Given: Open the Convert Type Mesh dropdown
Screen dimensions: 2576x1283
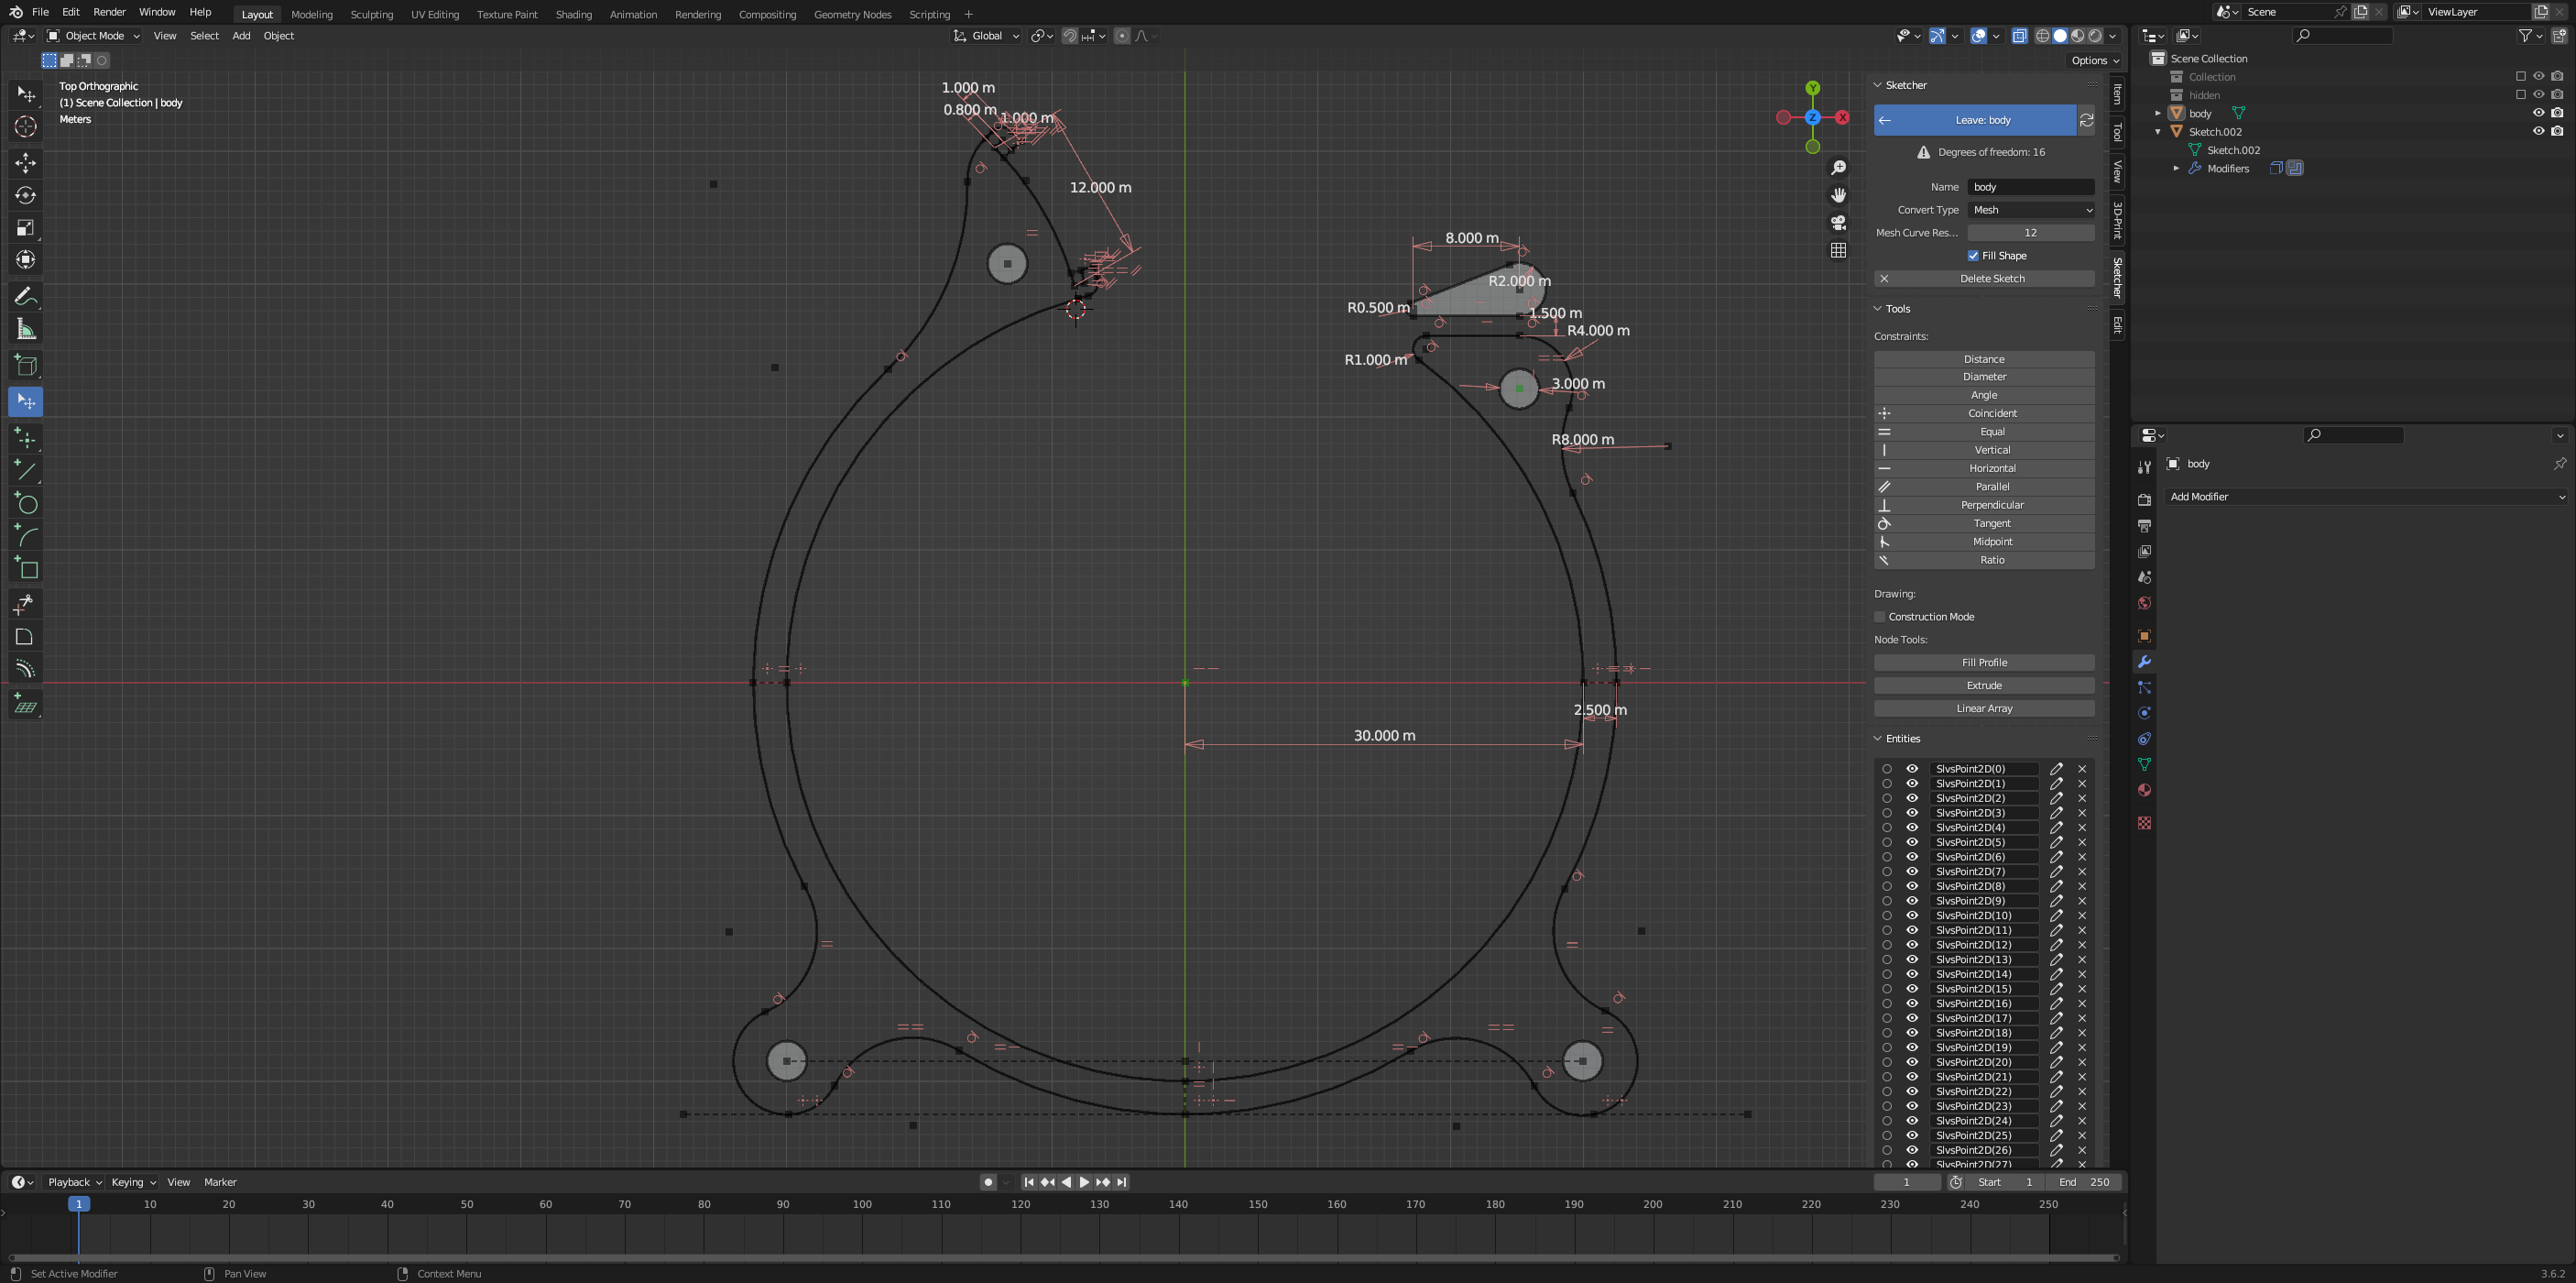Looking at the screenshot, I should coord(2031,210).
